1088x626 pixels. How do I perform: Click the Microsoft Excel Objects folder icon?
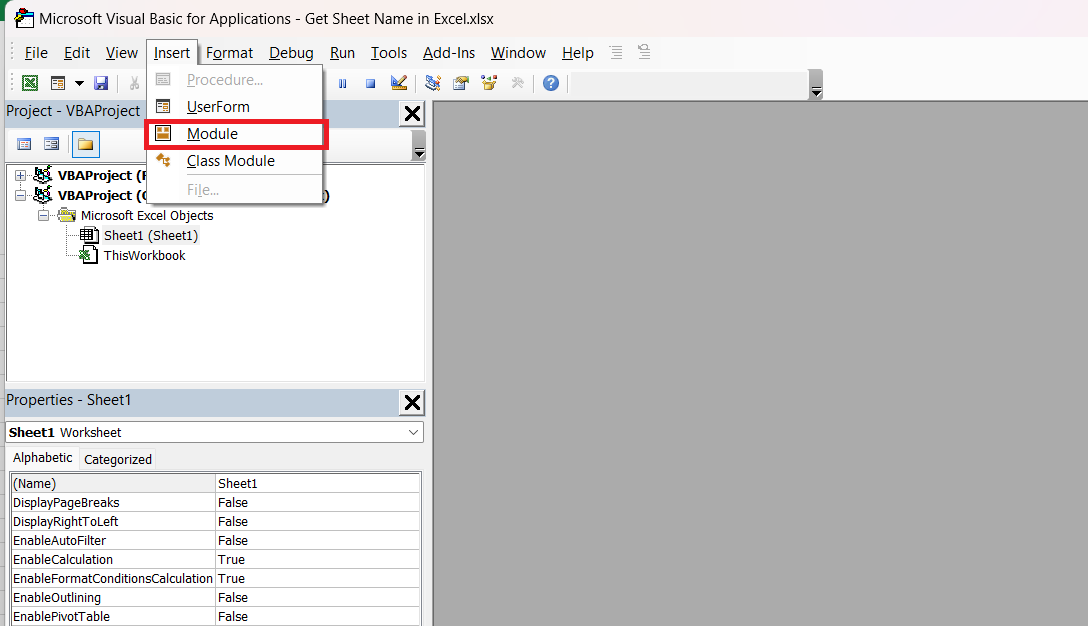67,215
